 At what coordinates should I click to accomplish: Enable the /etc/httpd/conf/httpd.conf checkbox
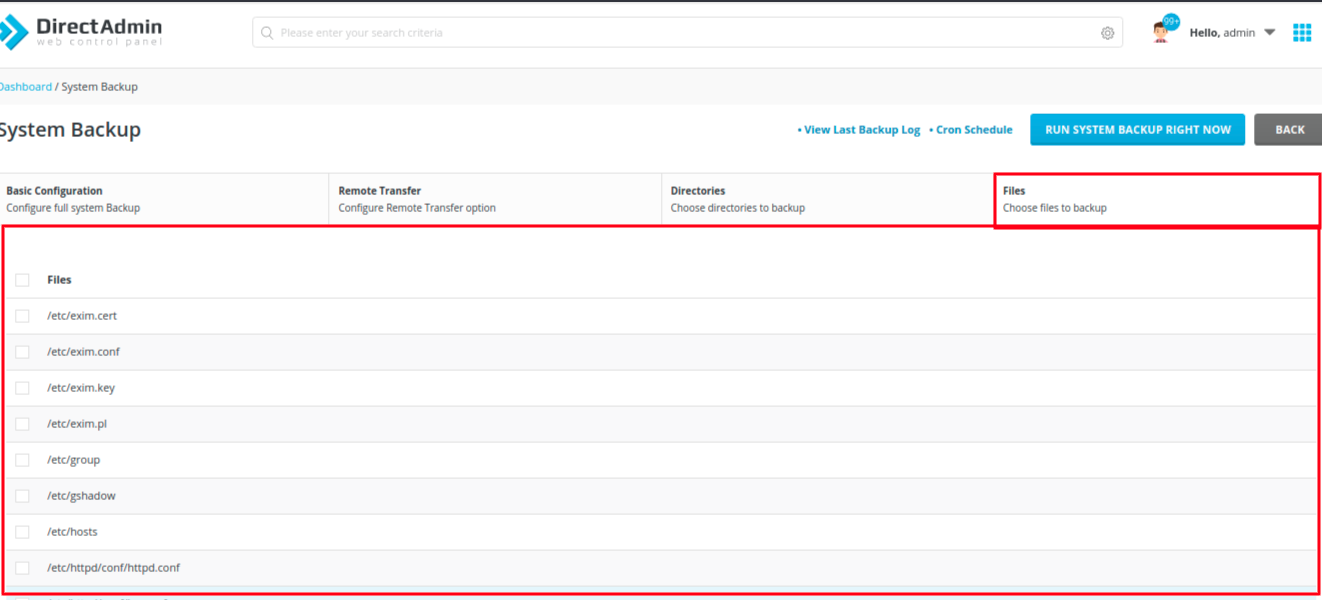tap(22, 568)
